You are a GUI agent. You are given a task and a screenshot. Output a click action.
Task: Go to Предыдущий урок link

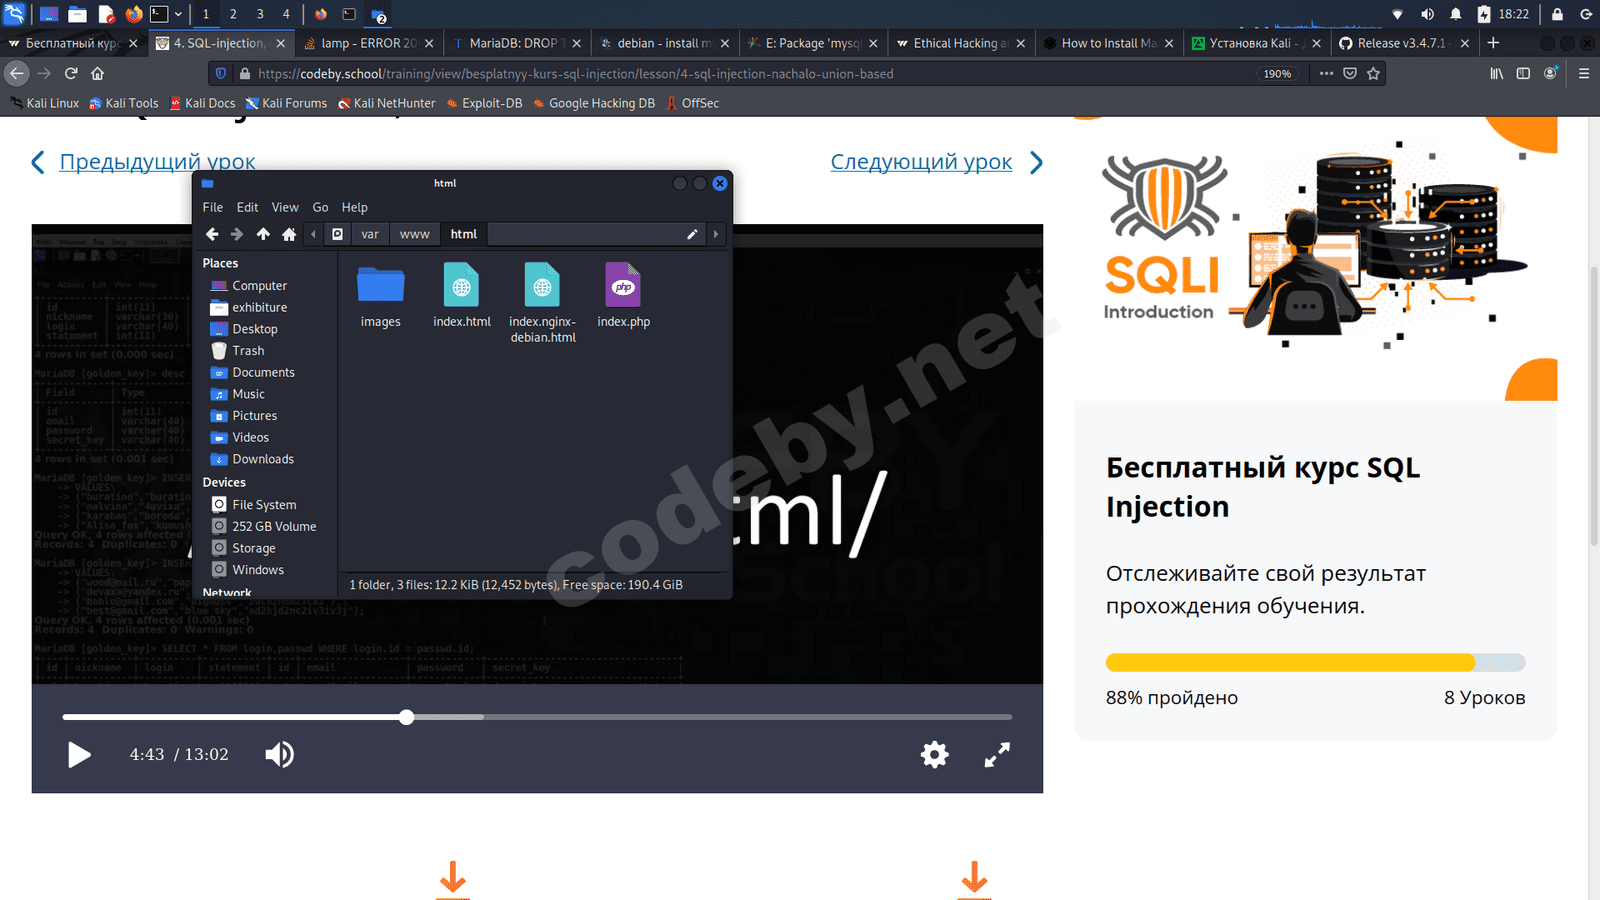click(157, 162)
